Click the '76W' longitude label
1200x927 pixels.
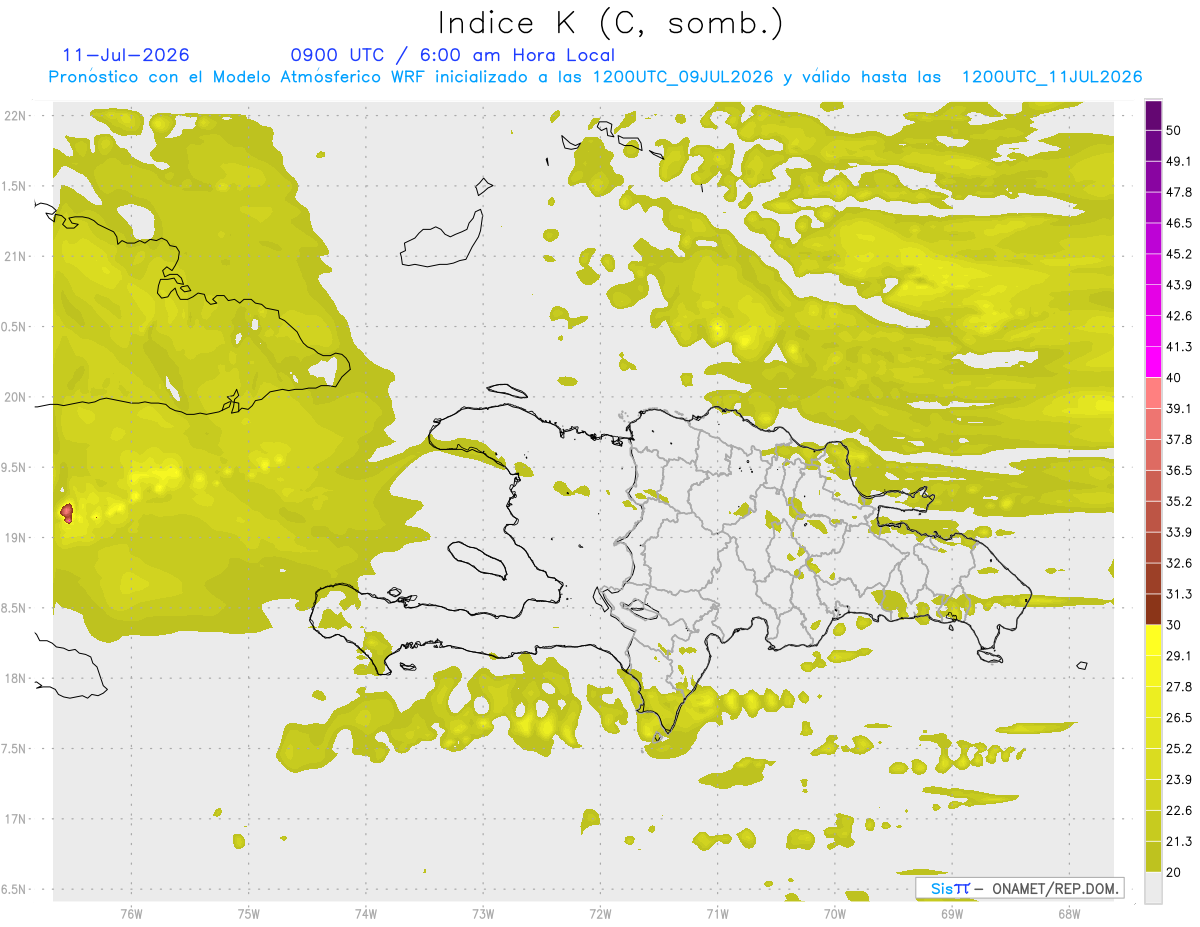pyautogui.click(x=131, y=913)
